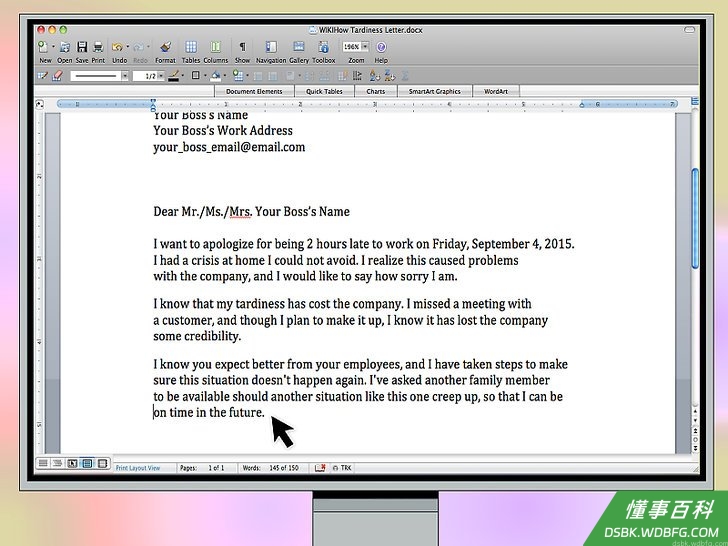Open the Tables grid tool
728x546 pixels.
tap(191, 47)
